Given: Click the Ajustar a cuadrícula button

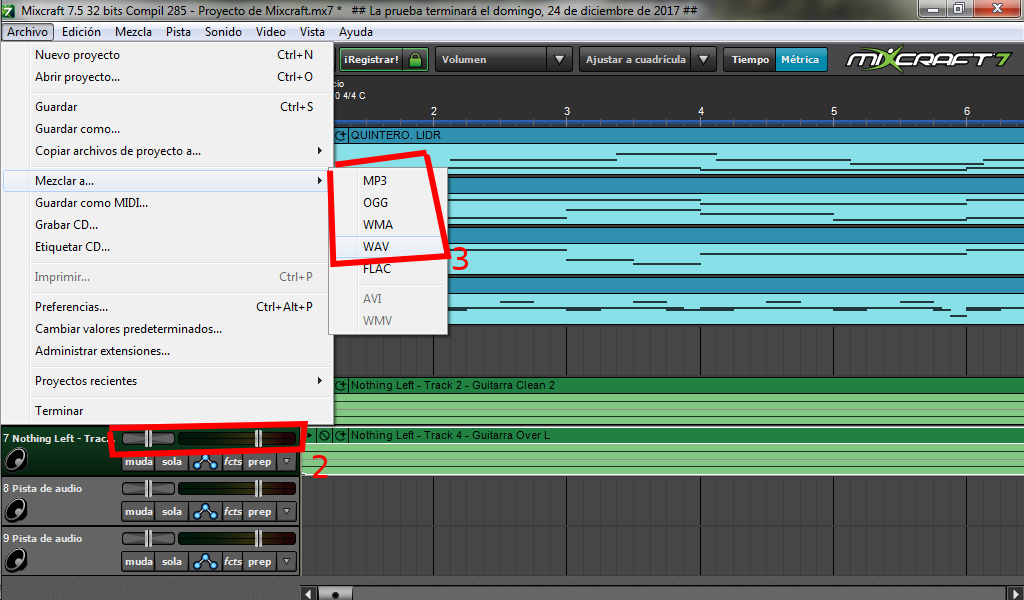Looking at the screenshot, I should pos(635,59).
